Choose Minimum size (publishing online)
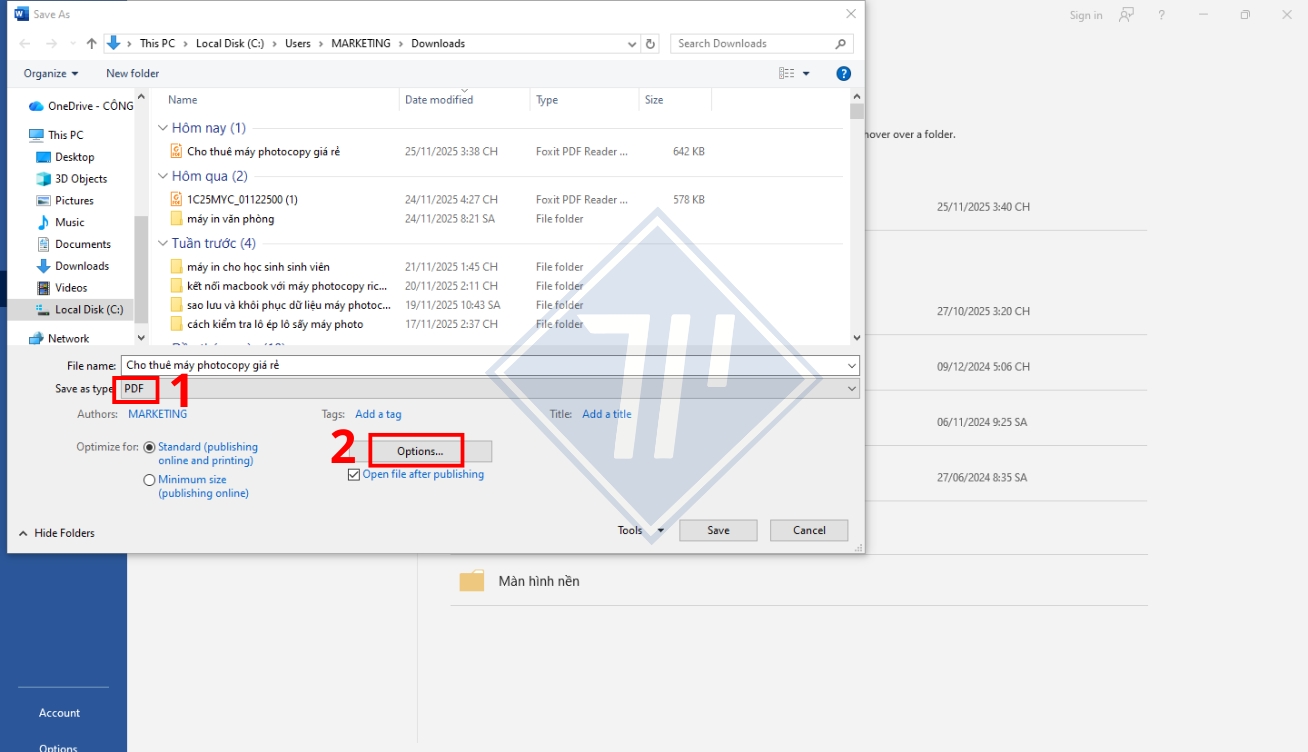This screenshot has width=1308, height=752. tap(149, 479)
